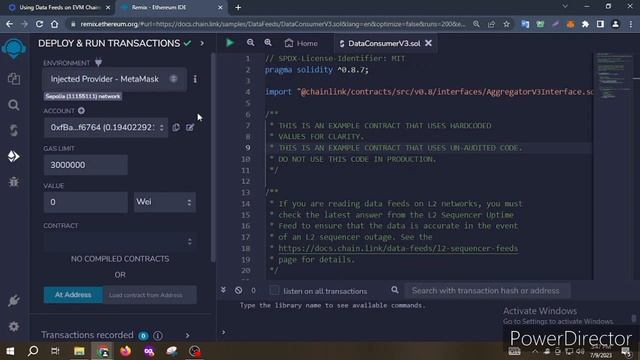Open Remix Settings gear icon
The width and height of the screenshot is (640, 360).
[14, 327]
